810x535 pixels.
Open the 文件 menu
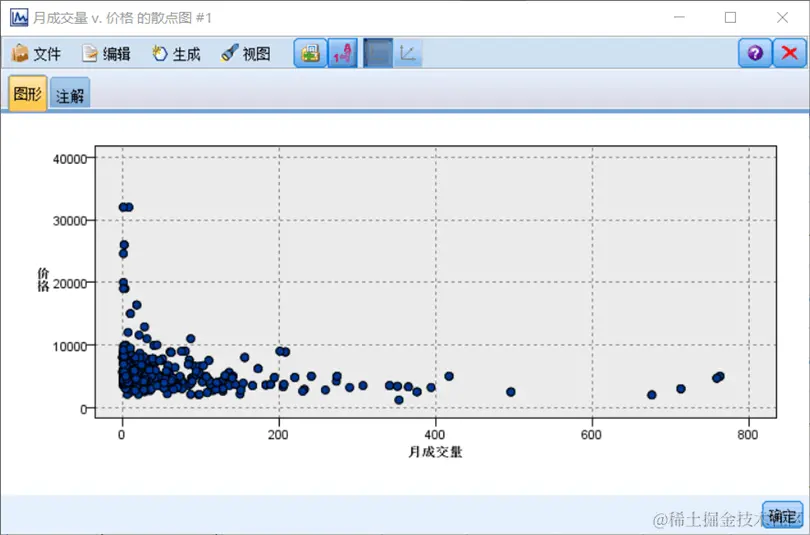[x=36, y=54]
